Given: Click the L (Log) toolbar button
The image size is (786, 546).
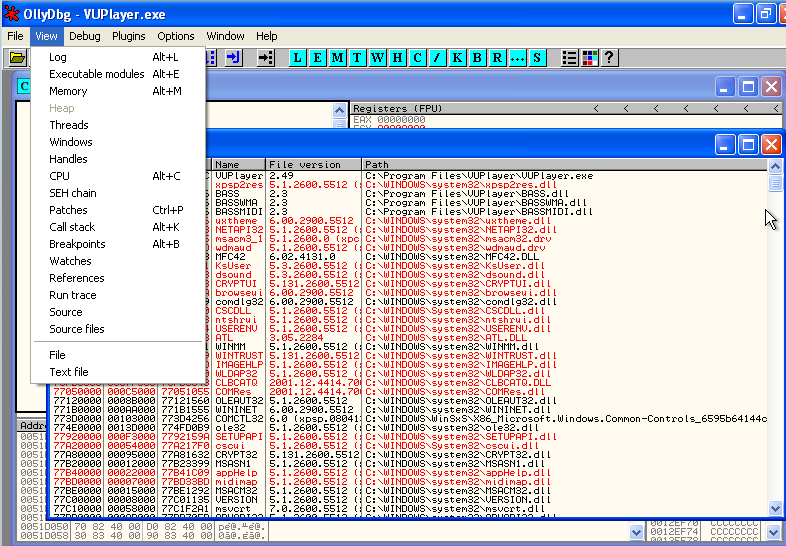Looking at the screenshot, I should coord(298,58).
